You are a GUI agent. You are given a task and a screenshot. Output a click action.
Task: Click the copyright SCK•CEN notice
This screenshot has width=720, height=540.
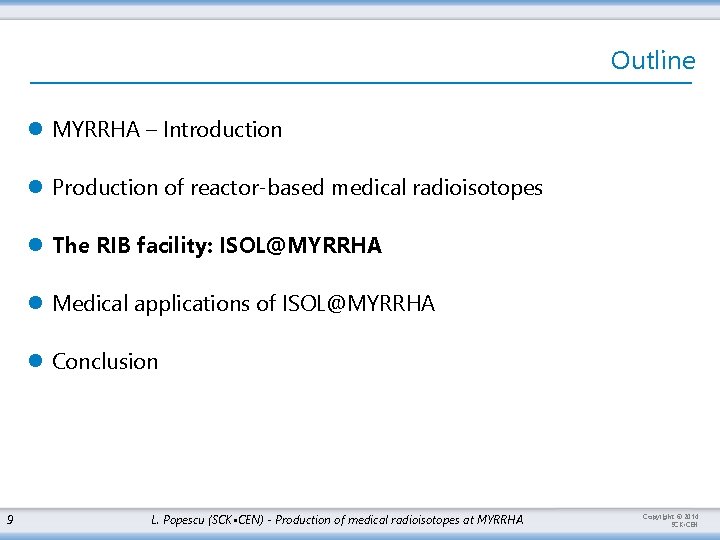[670, 520]
